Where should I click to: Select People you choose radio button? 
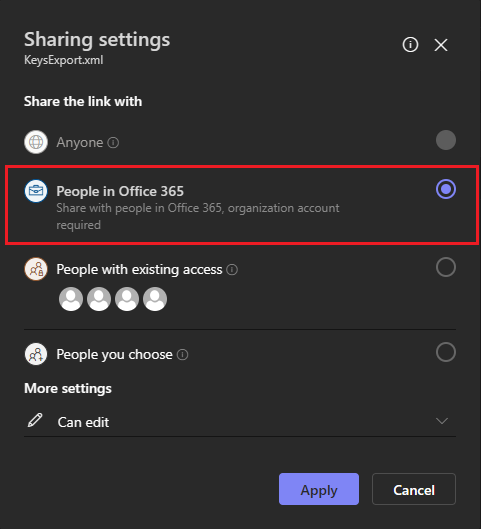pyautogui.click(x=446, y=352)
